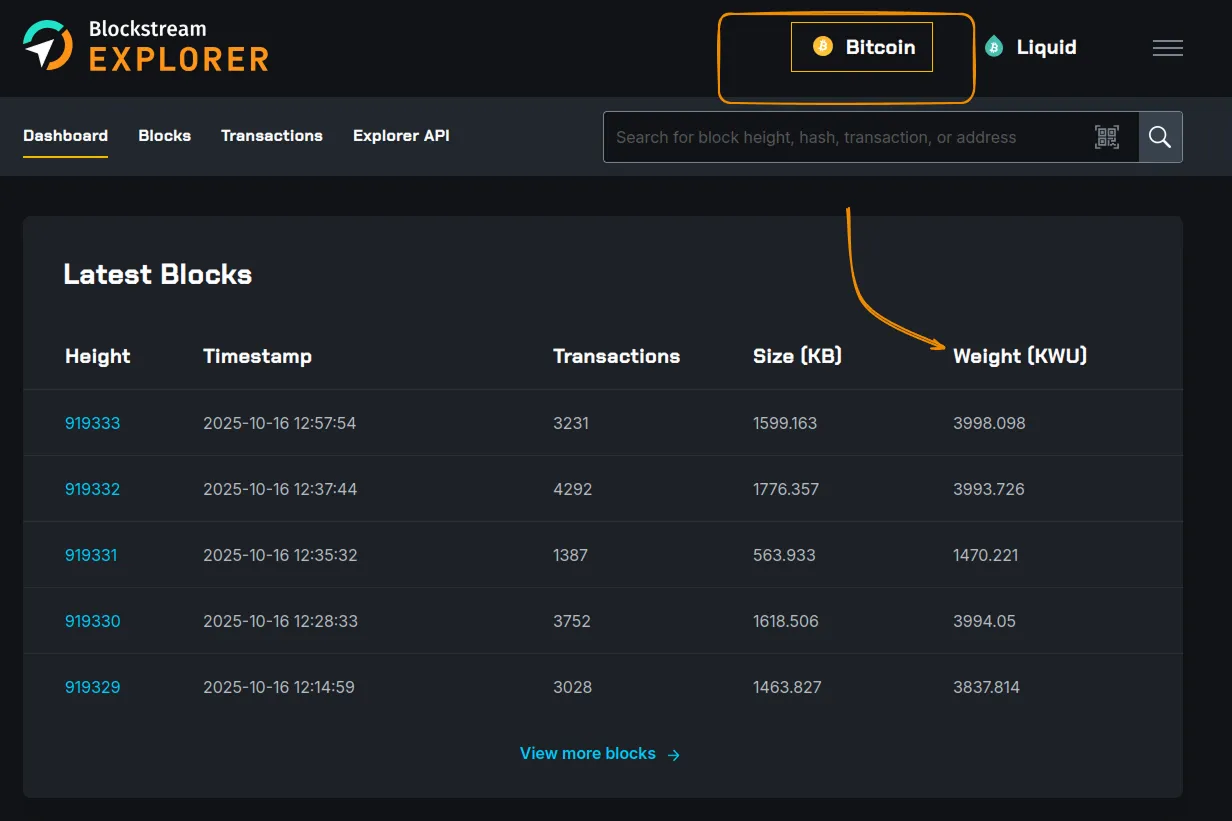Click the orange Bitcoin coin icon
The height and width of the screenshot is (821, 1232).
click(x=822, y=47)
